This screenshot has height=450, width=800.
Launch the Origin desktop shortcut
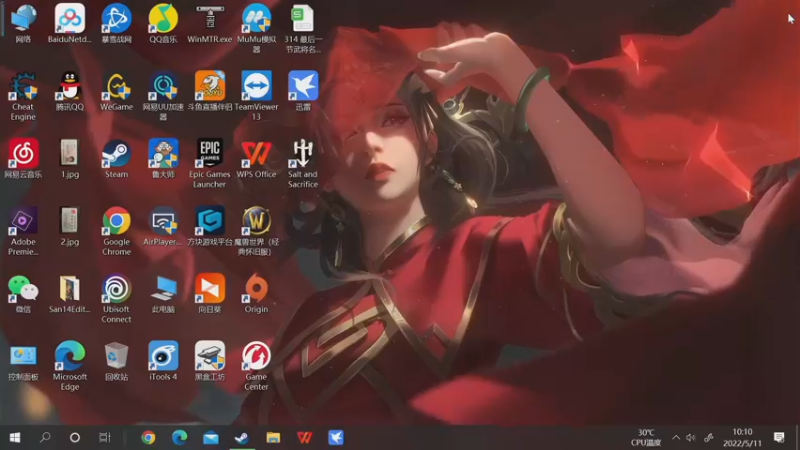[256, 293]
